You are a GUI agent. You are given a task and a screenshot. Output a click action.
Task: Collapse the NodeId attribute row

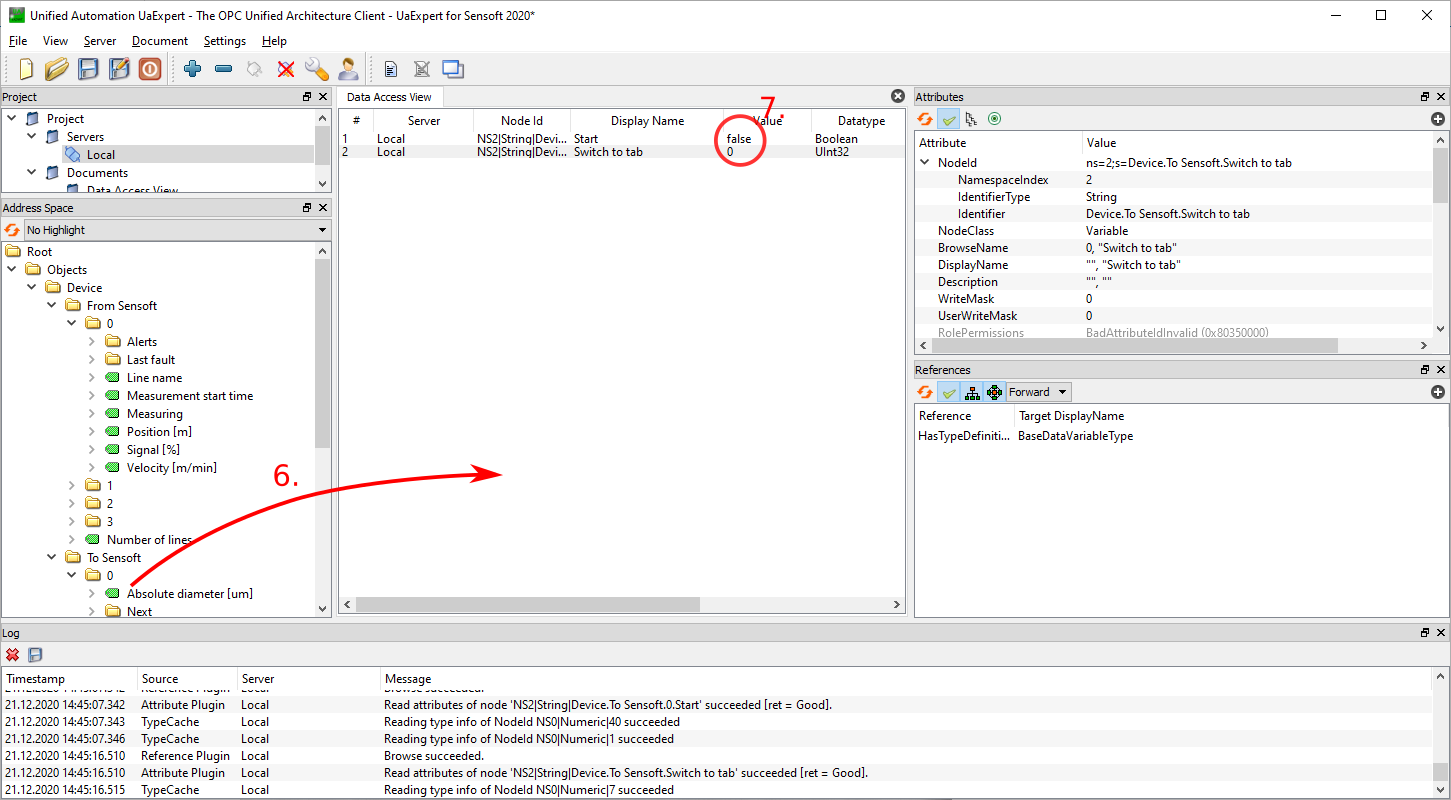click(925, 162)
